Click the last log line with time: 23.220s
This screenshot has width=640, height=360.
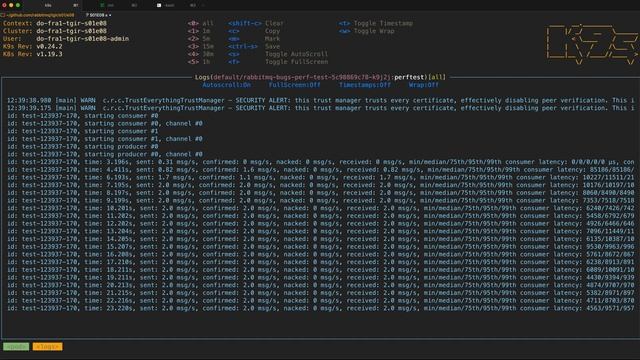pos(321,308)
